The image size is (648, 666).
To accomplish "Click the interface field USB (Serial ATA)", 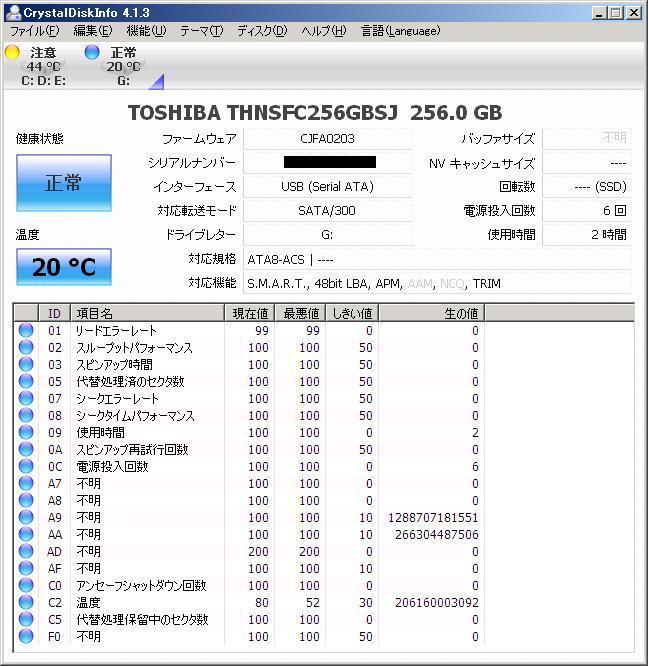I will click(x=327, y=187).
